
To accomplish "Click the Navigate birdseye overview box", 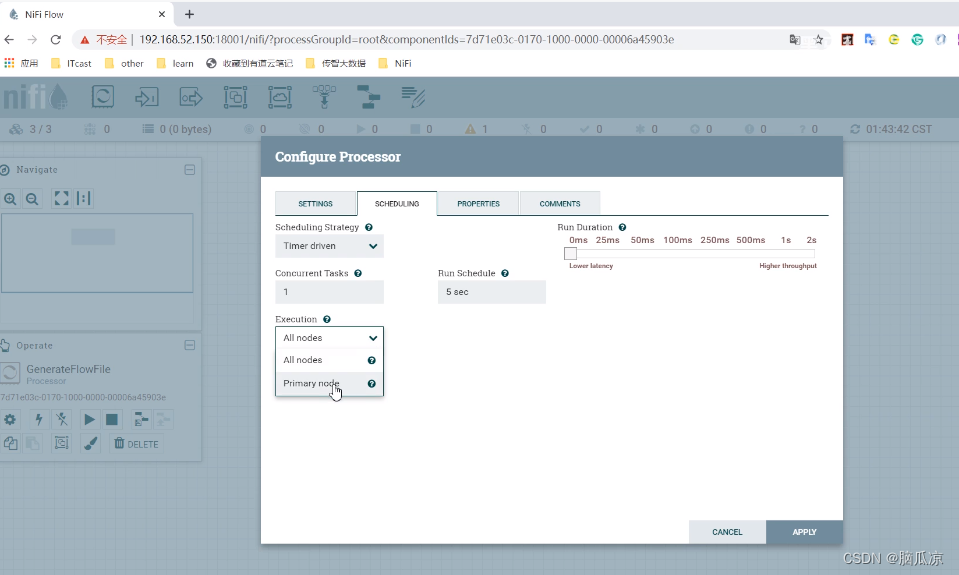I will (x=97, y=253).
